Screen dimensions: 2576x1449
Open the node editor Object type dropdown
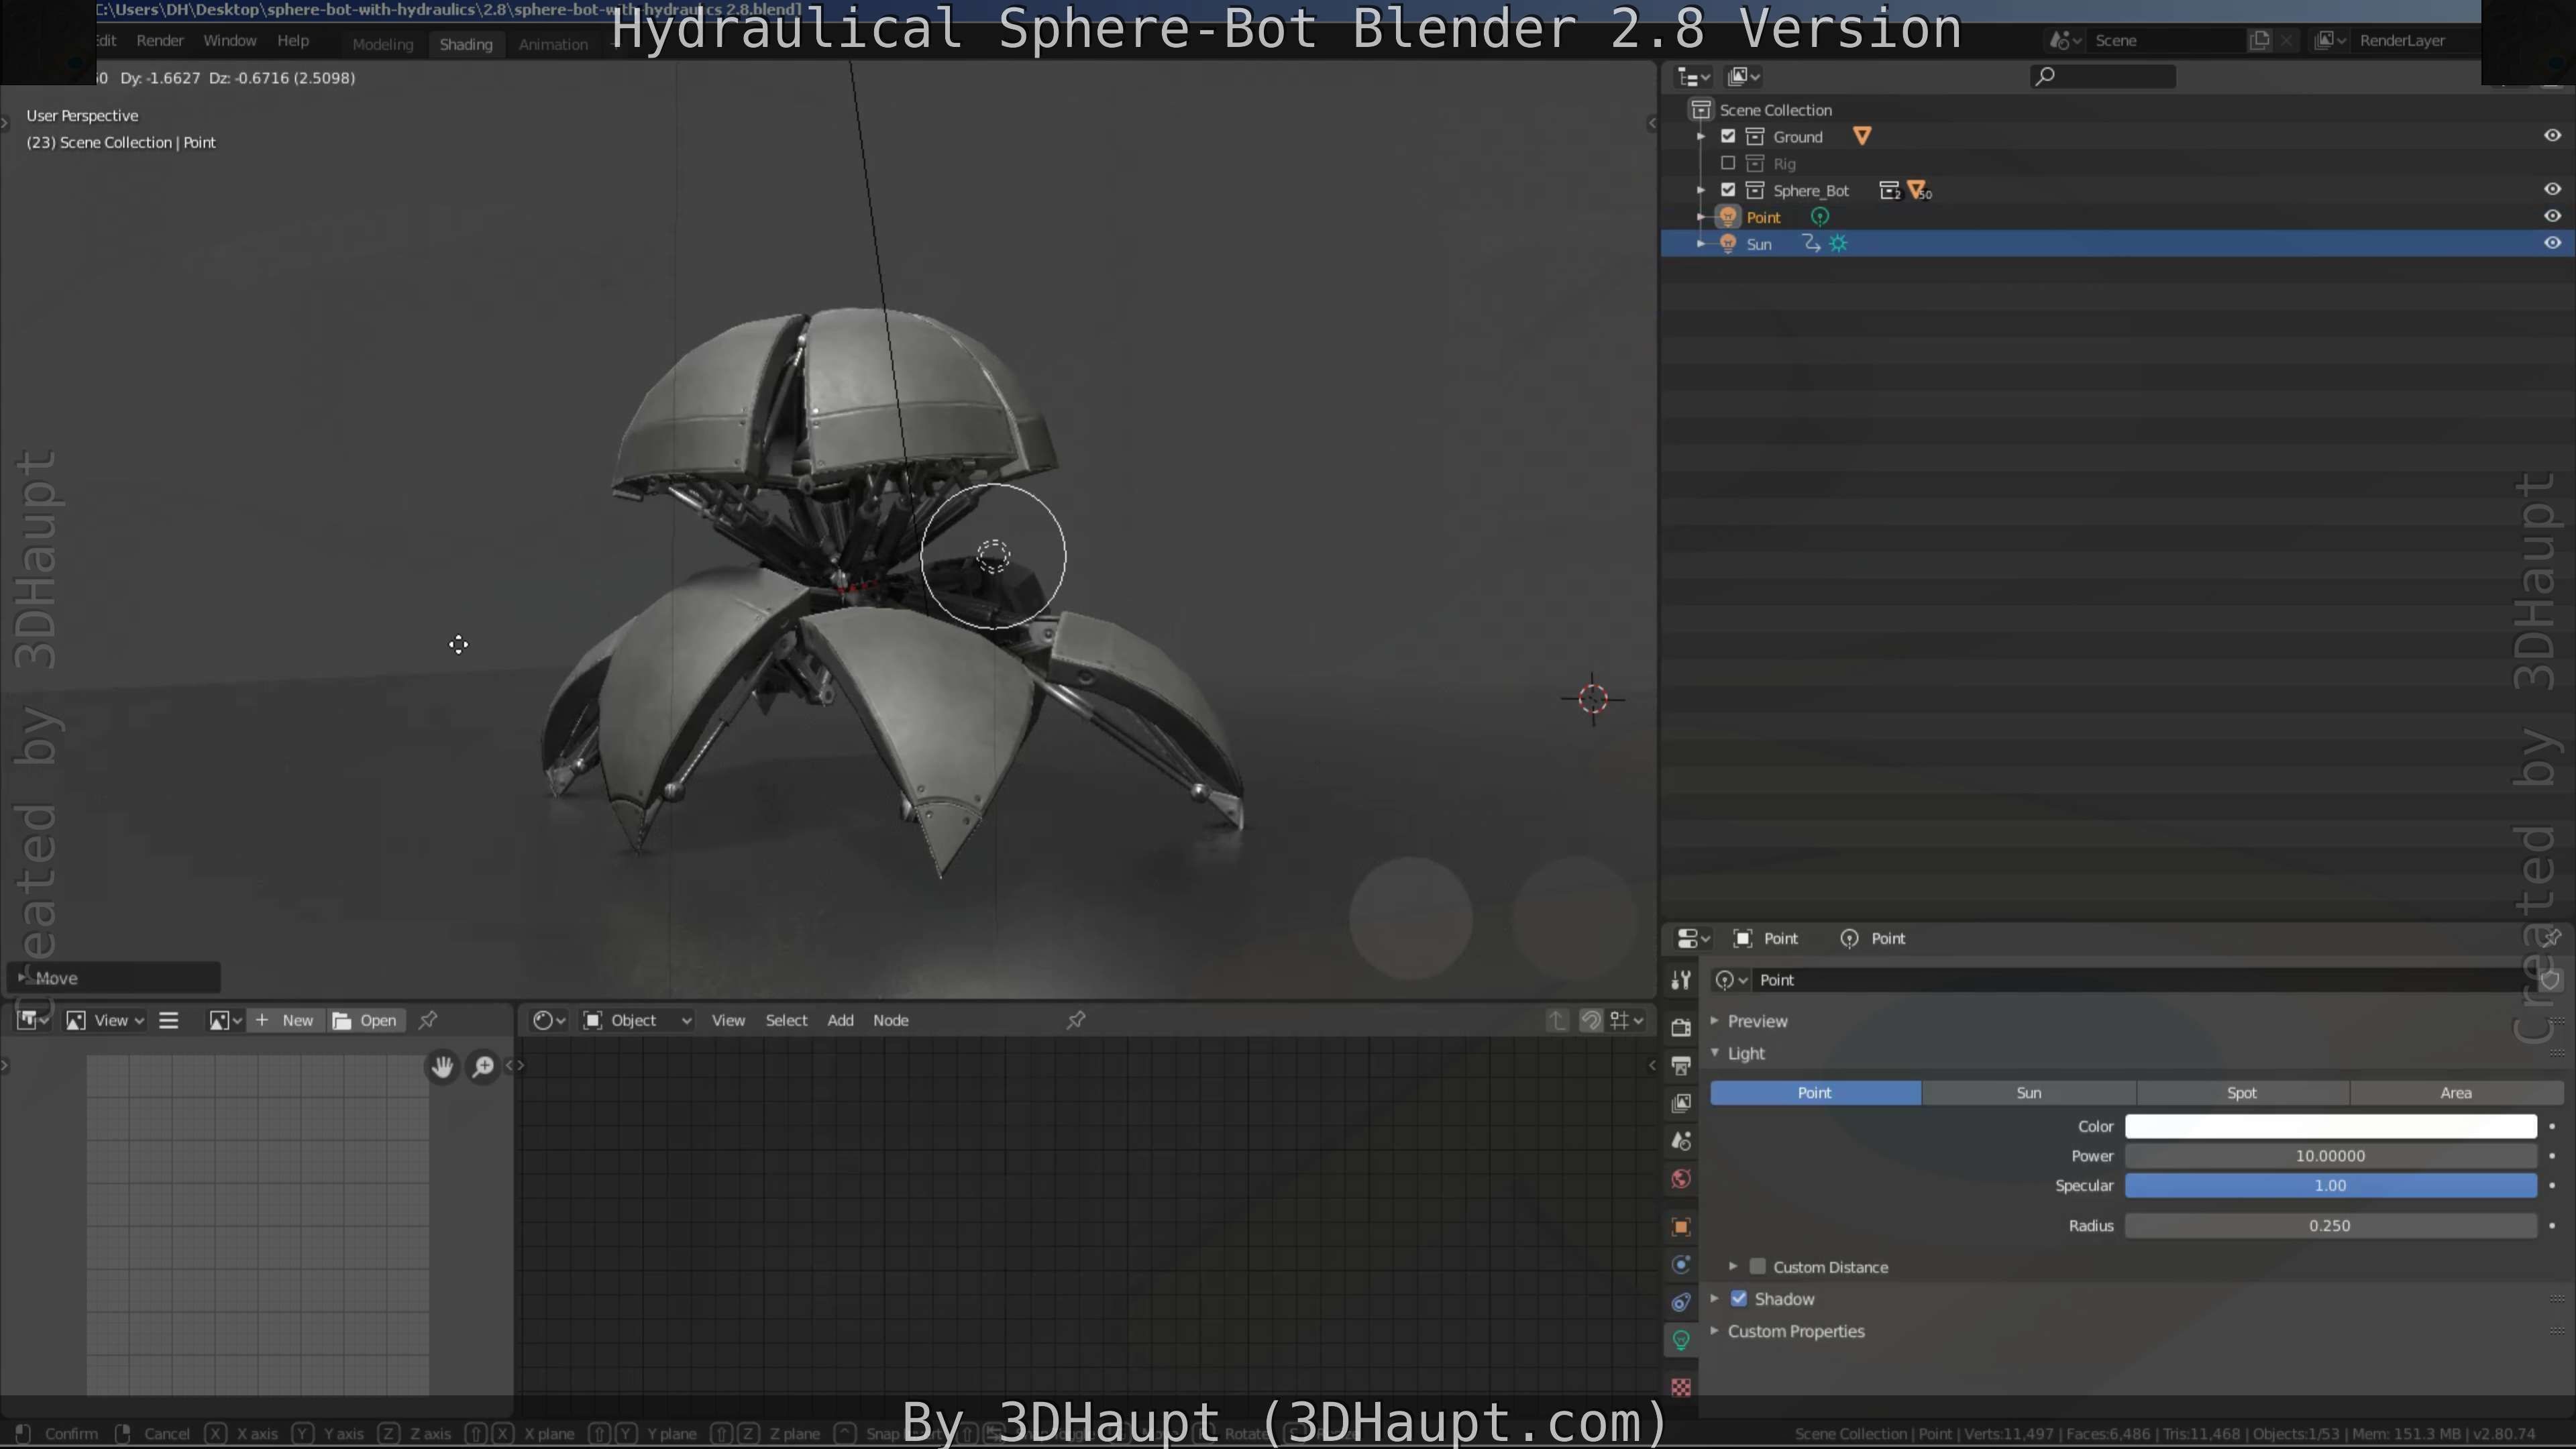click(x=638, y=1020)
